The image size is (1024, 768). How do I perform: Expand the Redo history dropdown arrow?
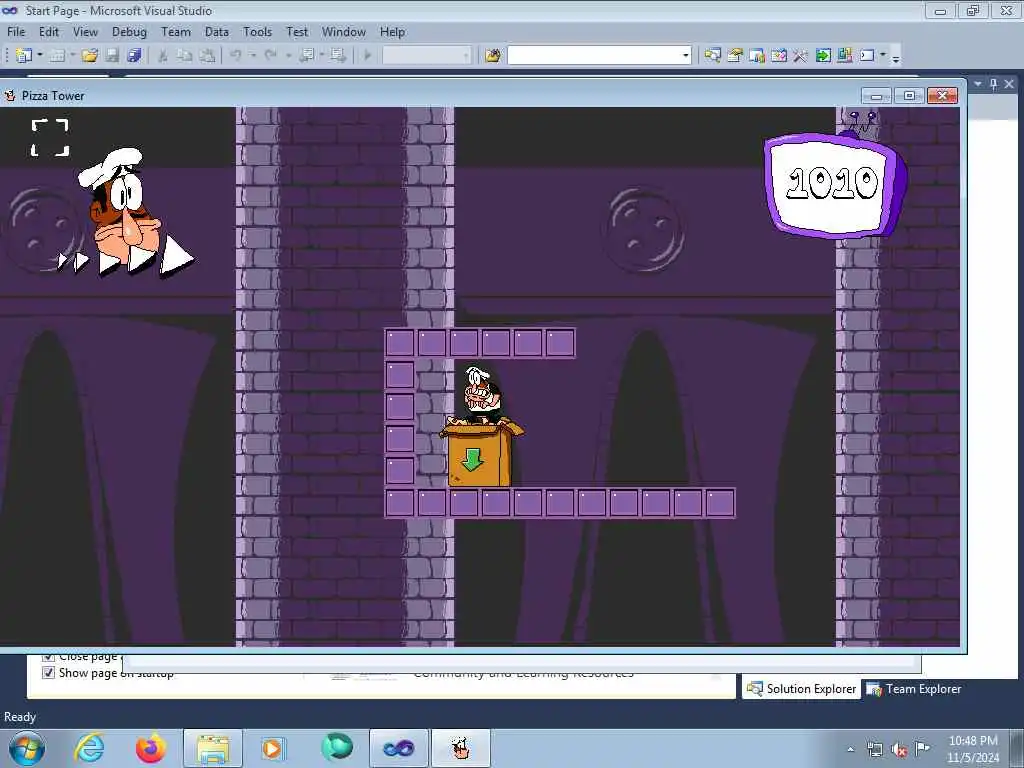[x=288, y=56]
